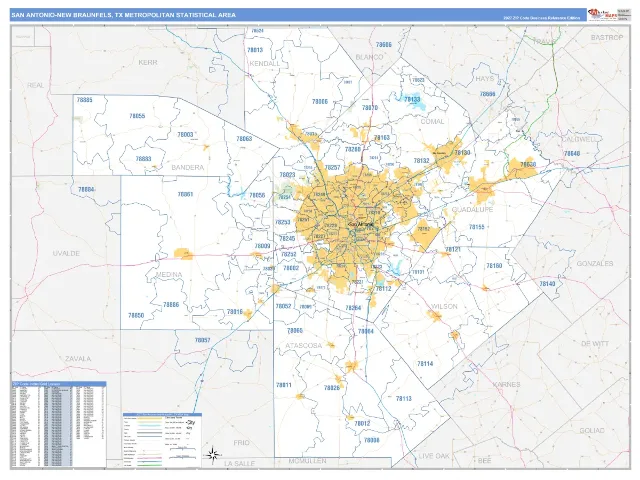Click ZIP code 78063 label
Image resolution: width=640 pixels, height=480 pixels.
tap(244, 139)
